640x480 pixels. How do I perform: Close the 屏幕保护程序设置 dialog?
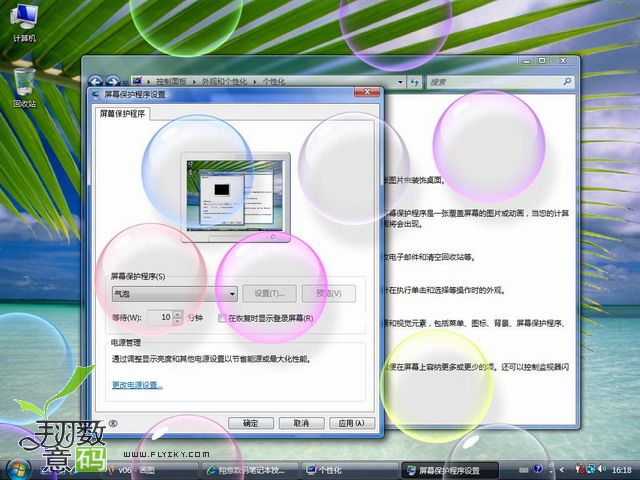pyautogui.click(x=367, y=92)
